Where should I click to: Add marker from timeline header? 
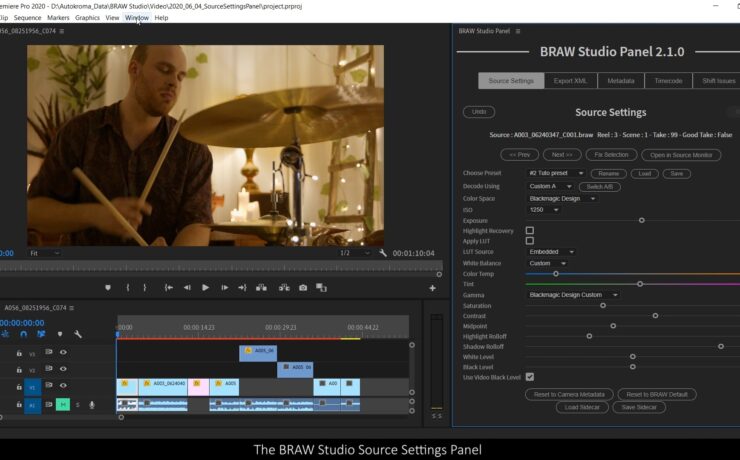pyautogui.click(x=60, y=334)
